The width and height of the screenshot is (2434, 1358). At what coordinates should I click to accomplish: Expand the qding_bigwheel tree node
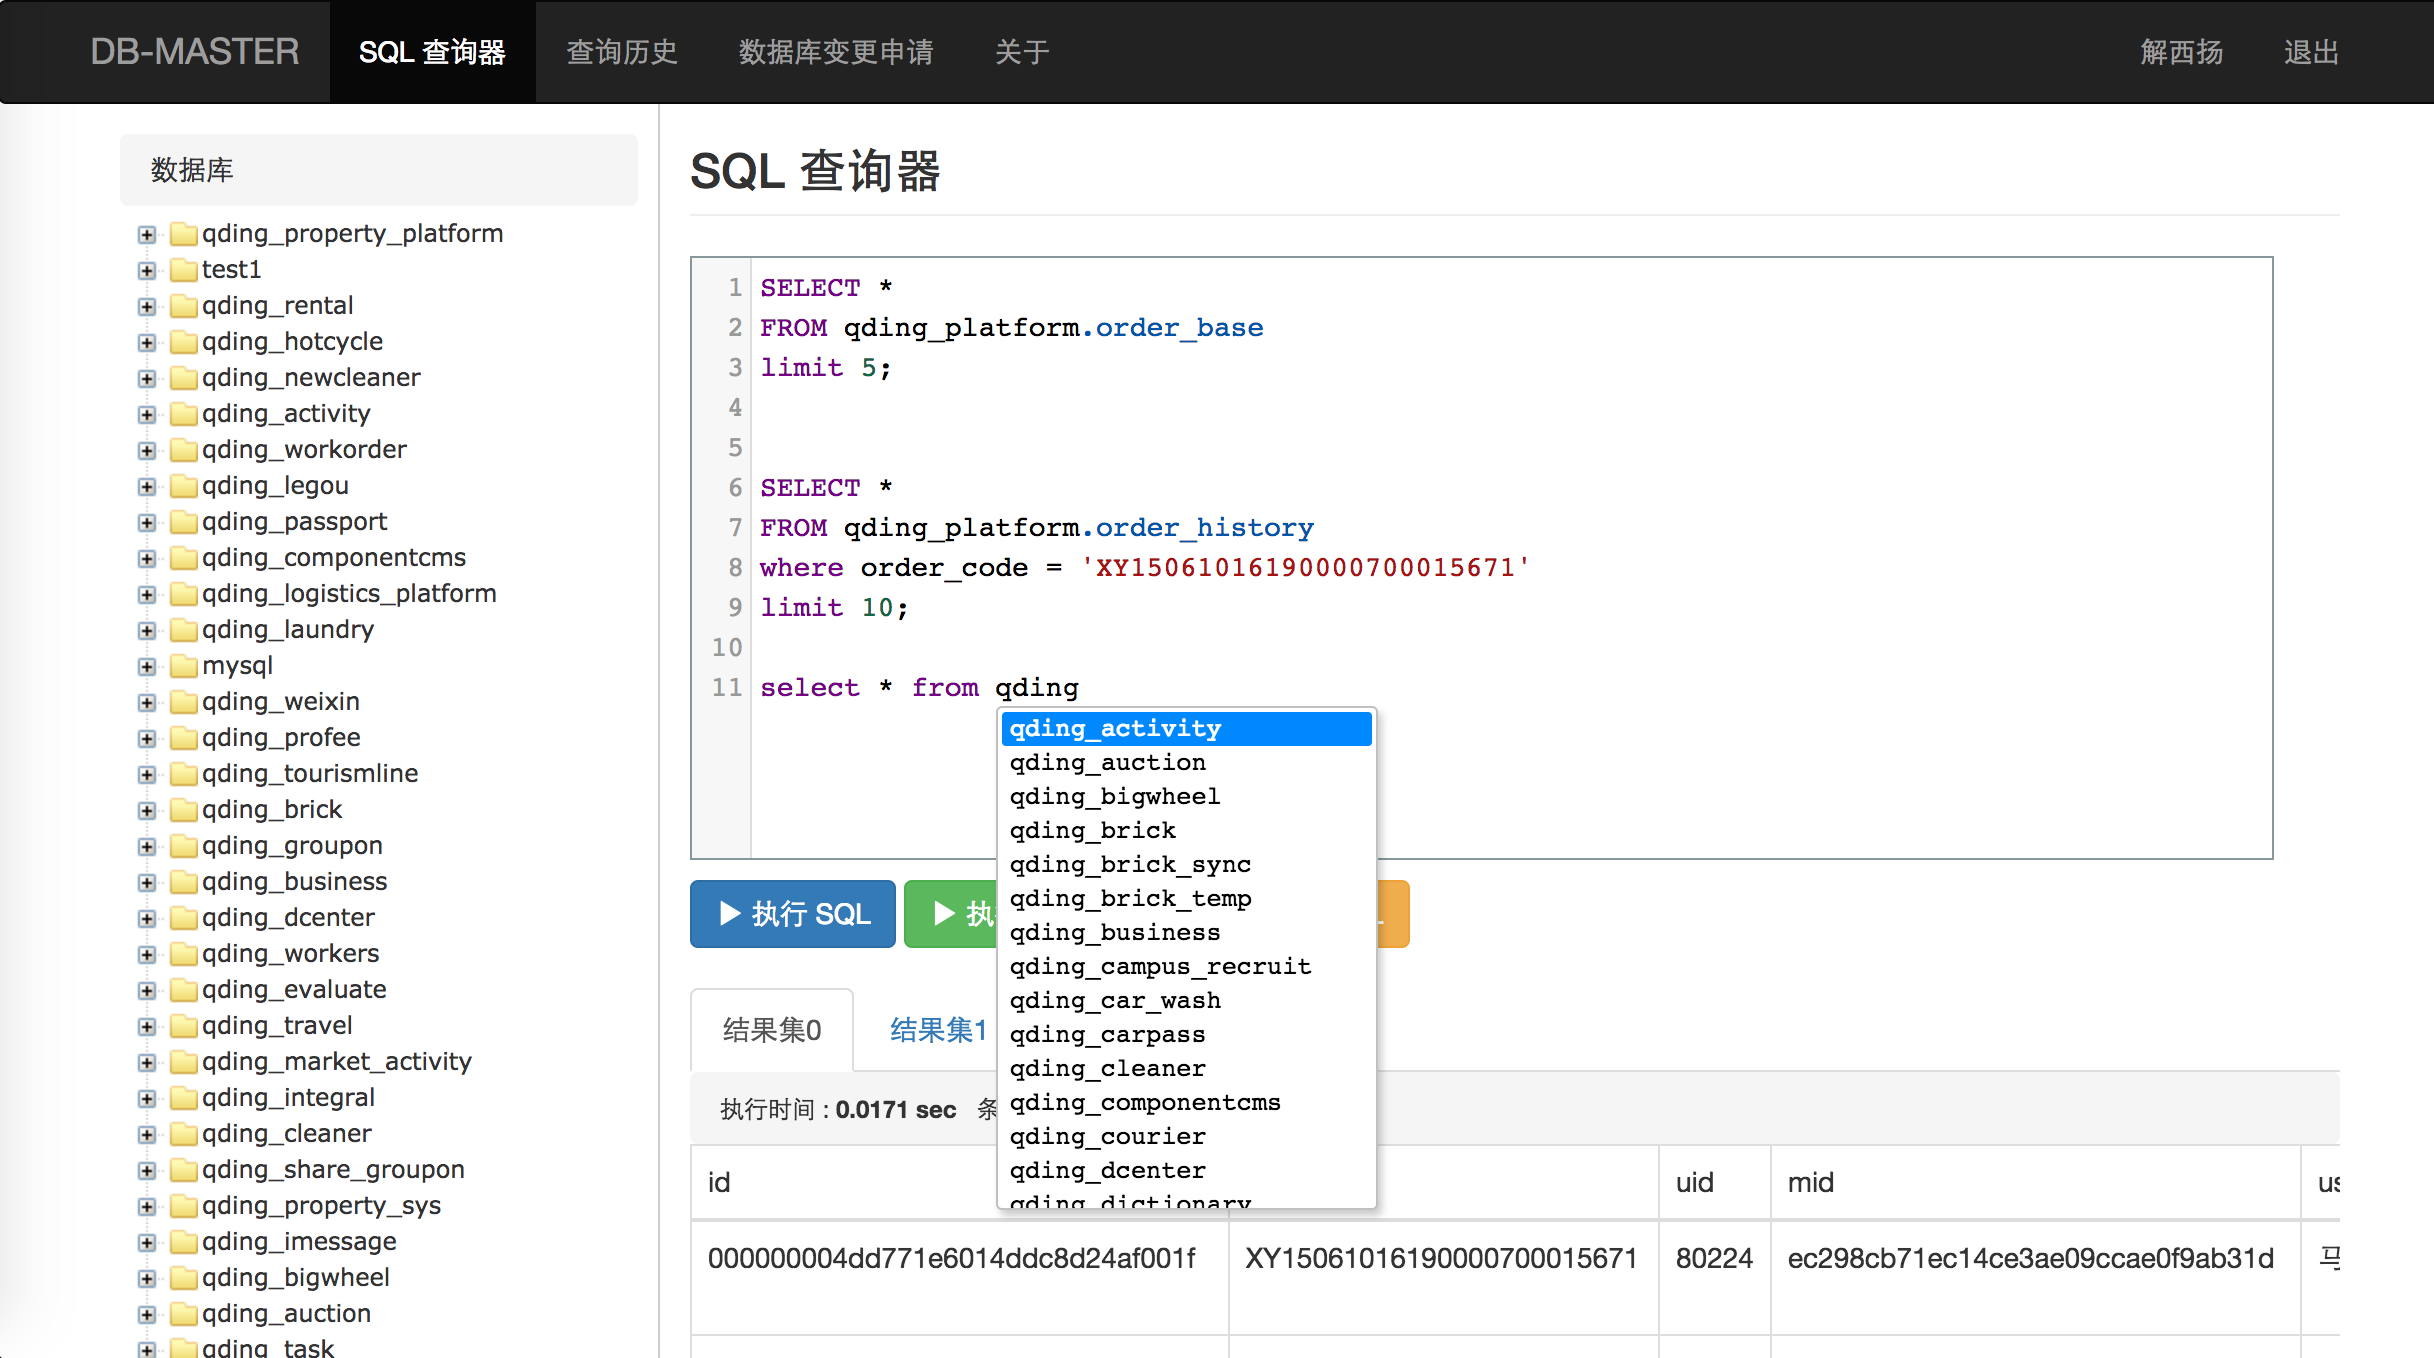click(x=147, y=1279)
